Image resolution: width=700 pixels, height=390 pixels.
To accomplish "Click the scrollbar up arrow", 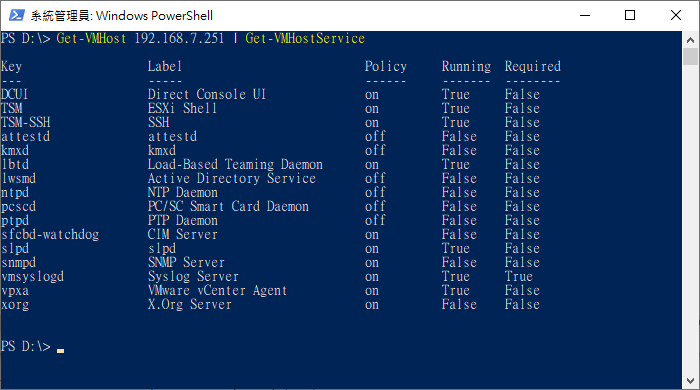I will [691, 40].
